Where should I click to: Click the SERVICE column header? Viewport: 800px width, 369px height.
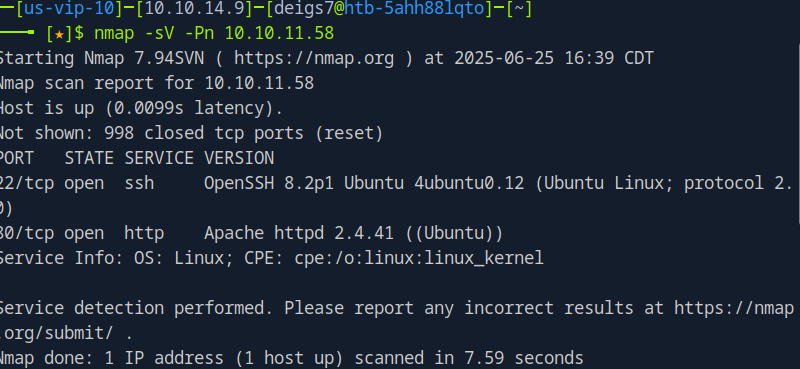coord(159,158)
